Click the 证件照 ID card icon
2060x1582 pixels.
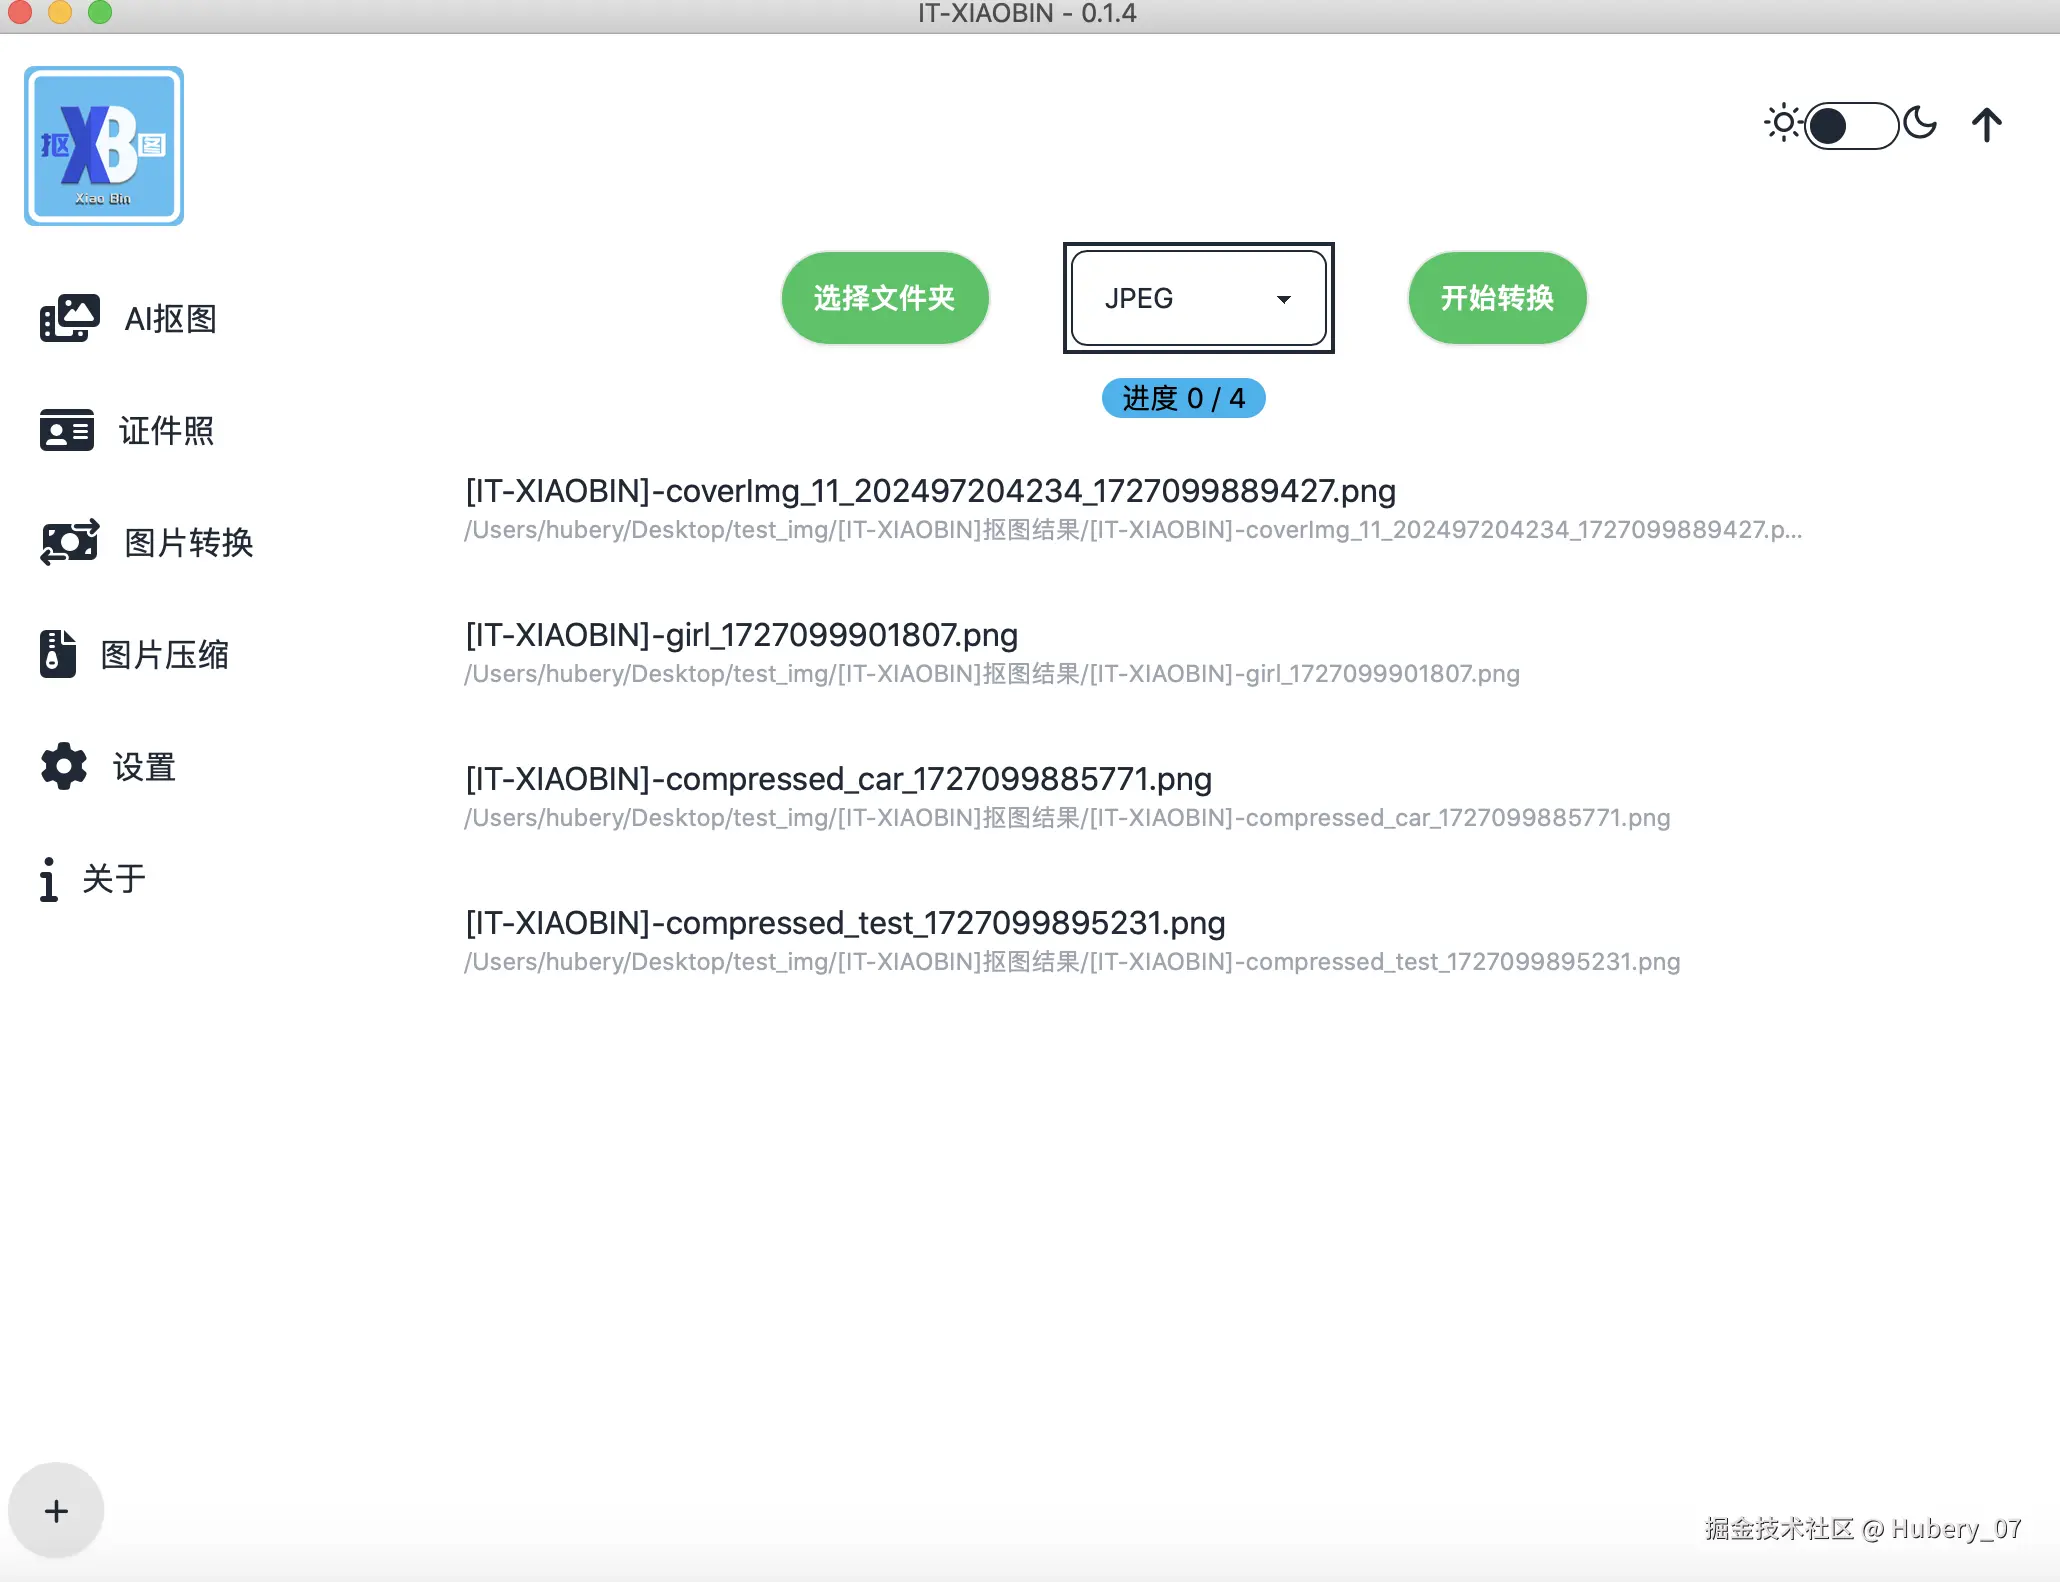pos(67,431)
